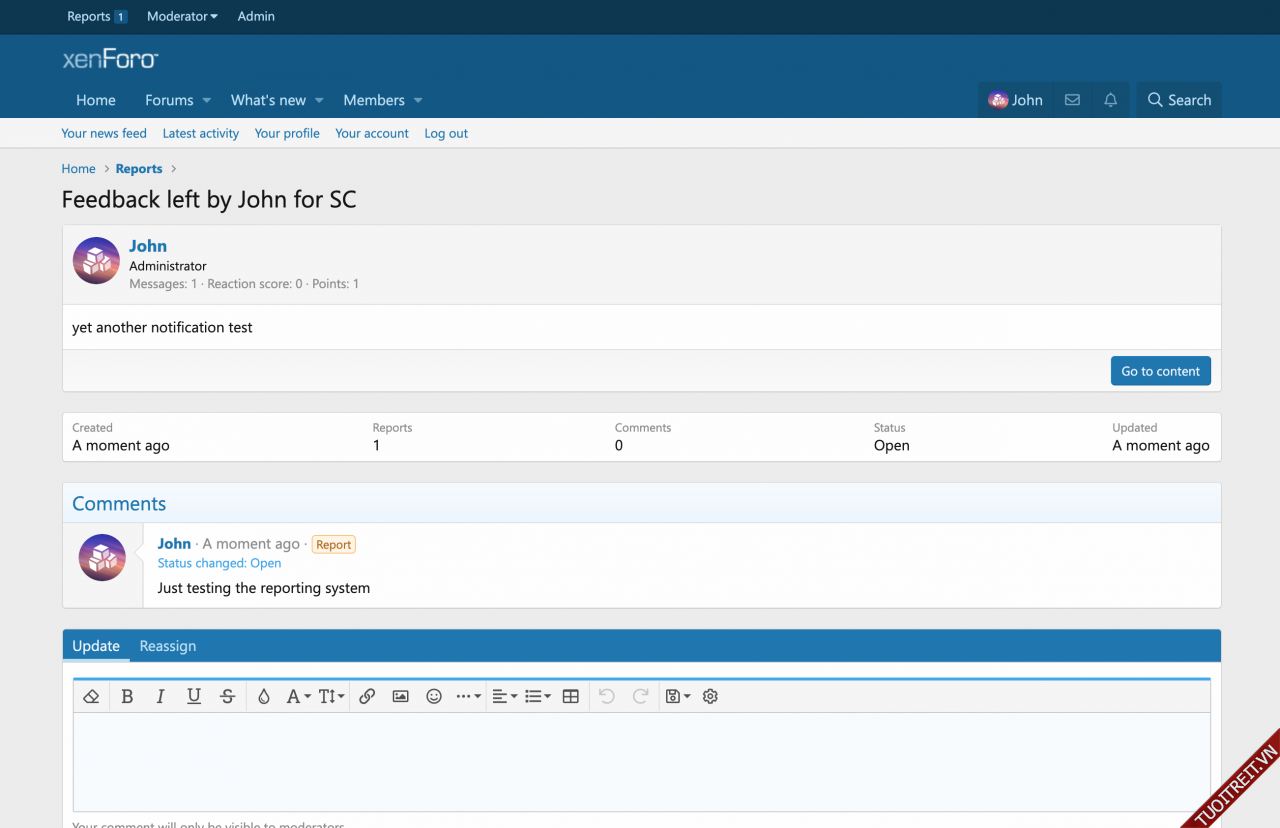Click the Insert link icon
Screen dimensions: 1280x828
[367, 696]
